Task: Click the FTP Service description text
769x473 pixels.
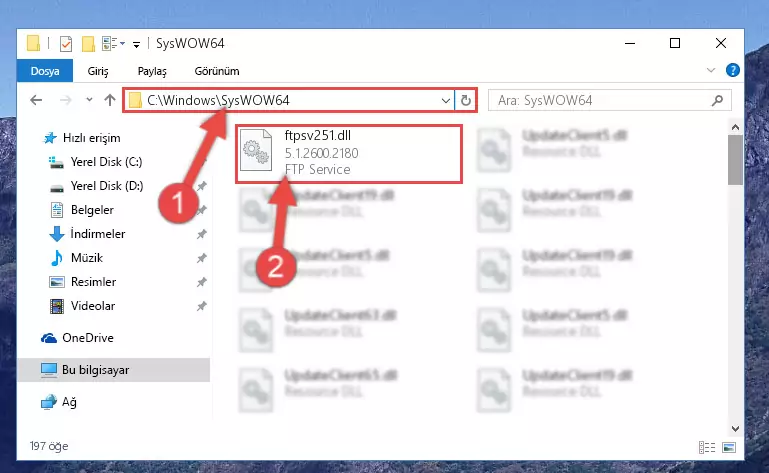Action: click(x=318, y=169)
